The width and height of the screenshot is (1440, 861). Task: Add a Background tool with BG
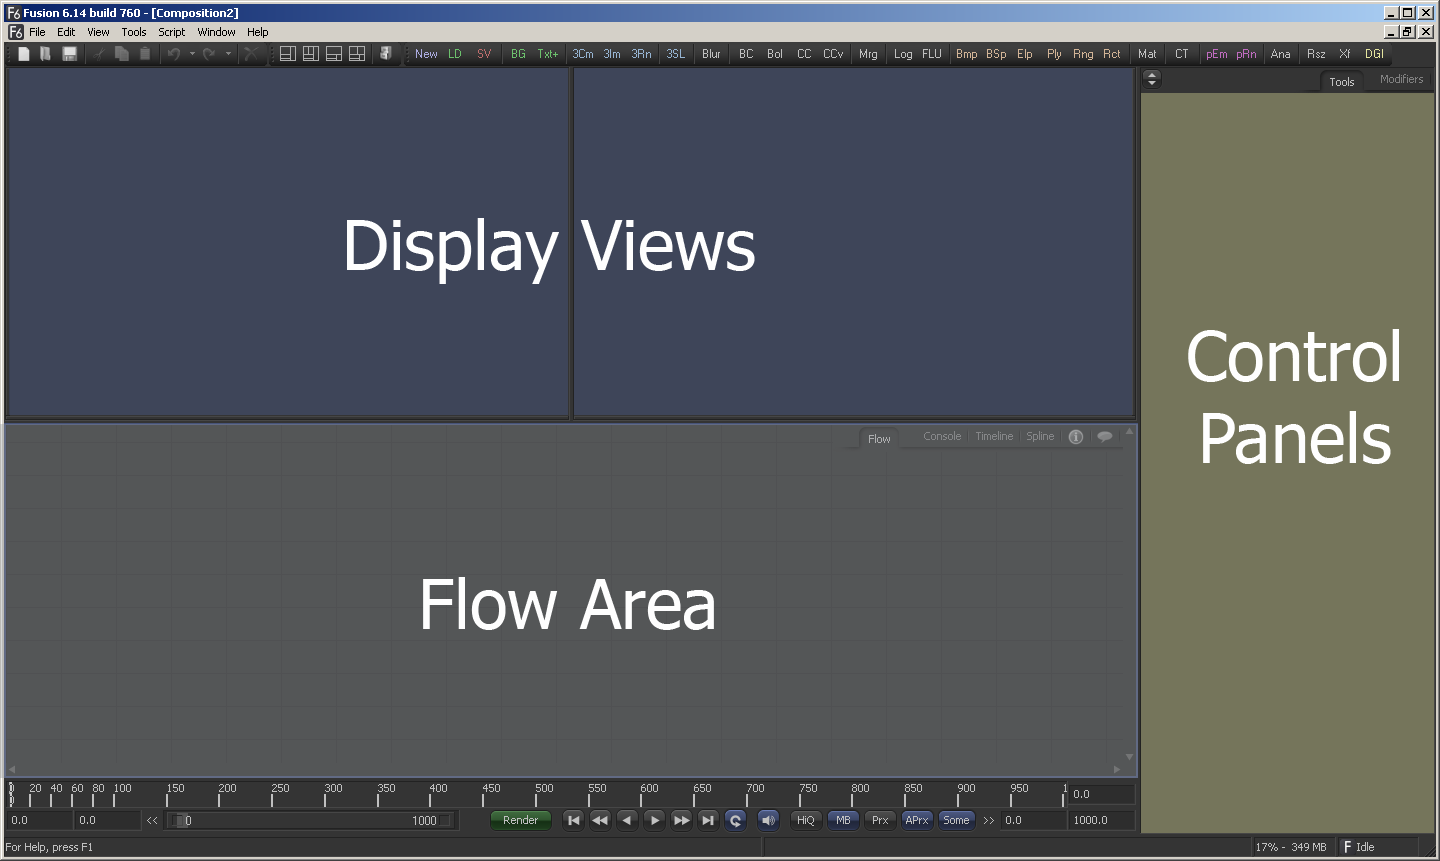[x=518, y=54]
